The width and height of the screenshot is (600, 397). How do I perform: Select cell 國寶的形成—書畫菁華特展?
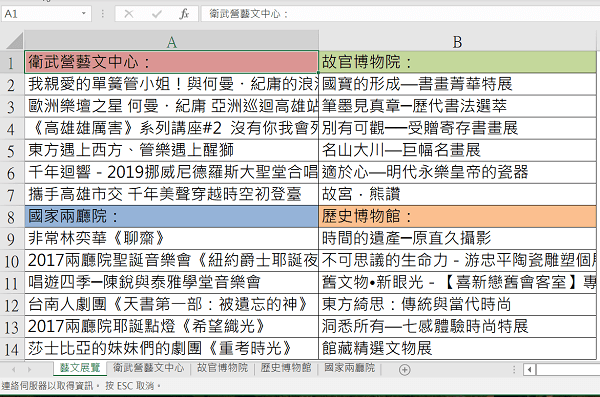pyautogui.click(x=457, y=84)
